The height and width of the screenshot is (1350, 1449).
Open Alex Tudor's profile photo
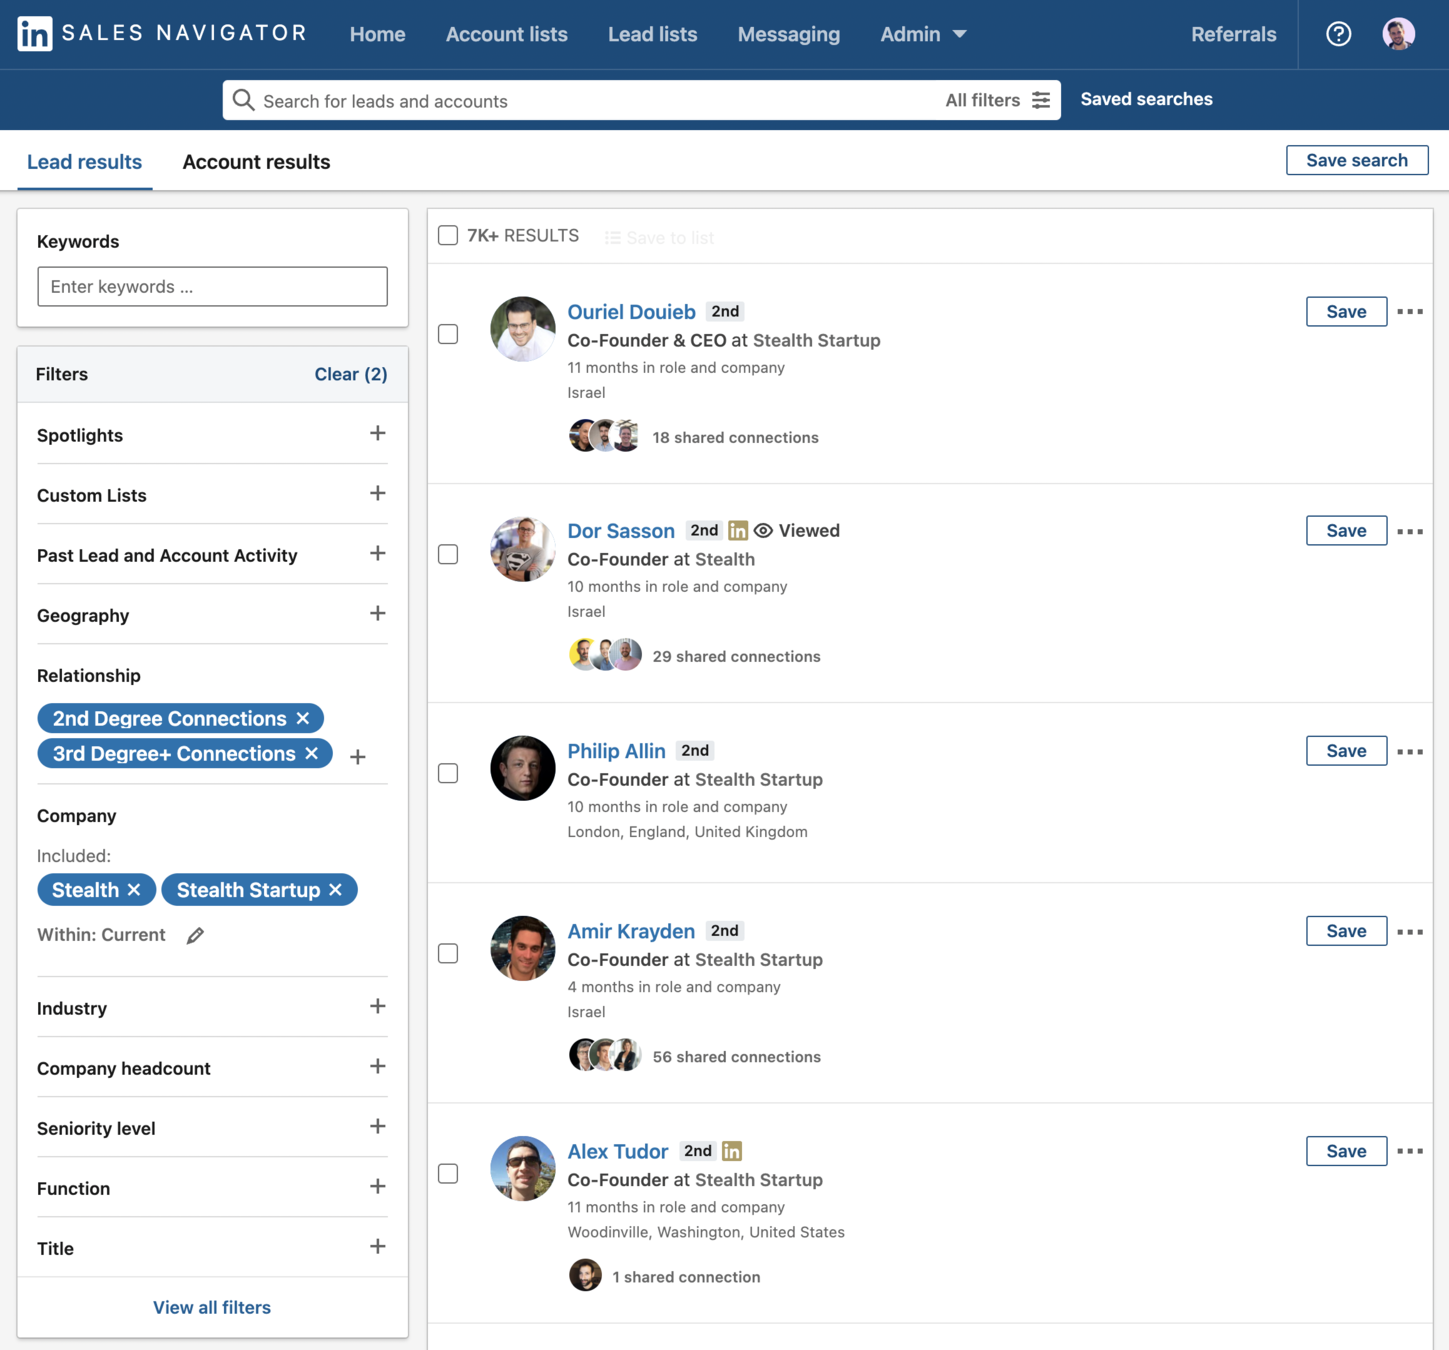click(x=522, y=1168)
